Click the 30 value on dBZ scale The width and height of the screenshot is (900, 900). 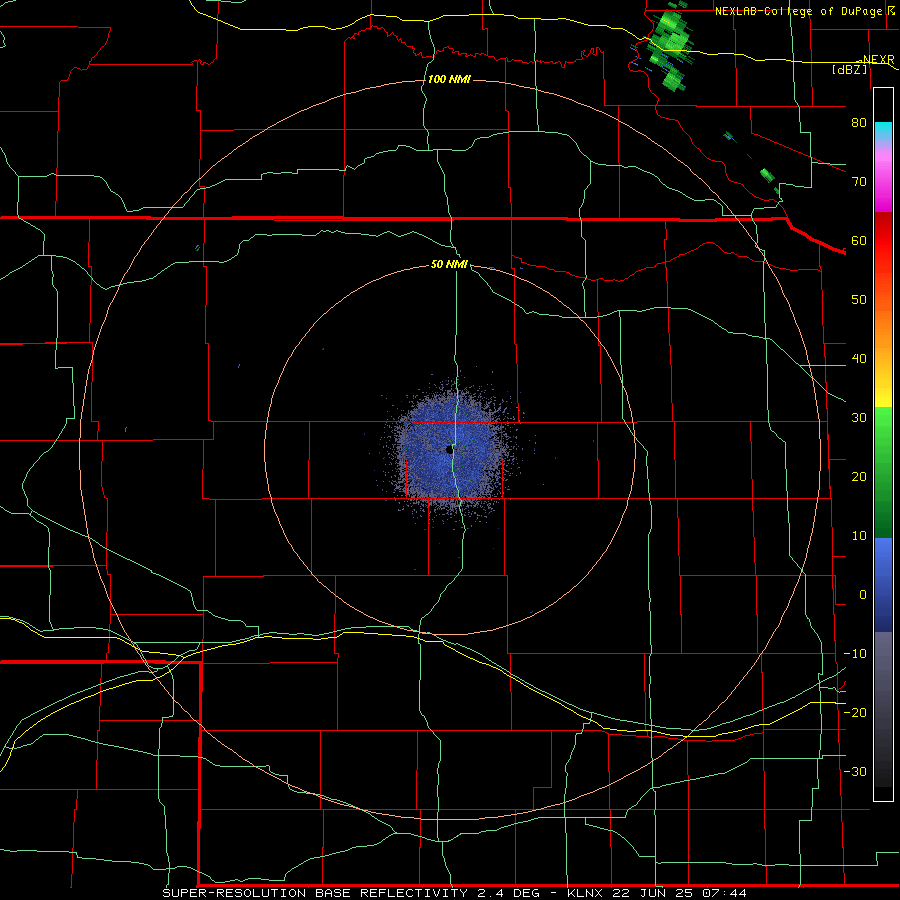(x=859, y=418)
